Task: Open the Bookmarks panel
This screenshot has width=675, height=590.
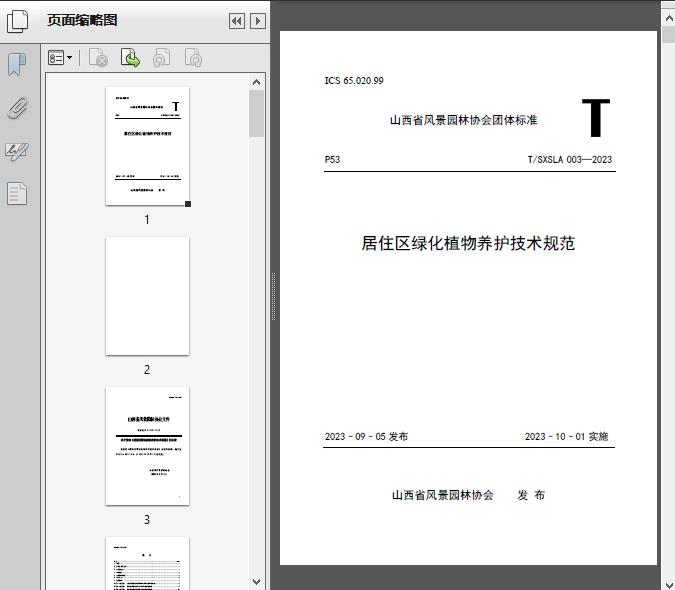Action: coord(17,65)
